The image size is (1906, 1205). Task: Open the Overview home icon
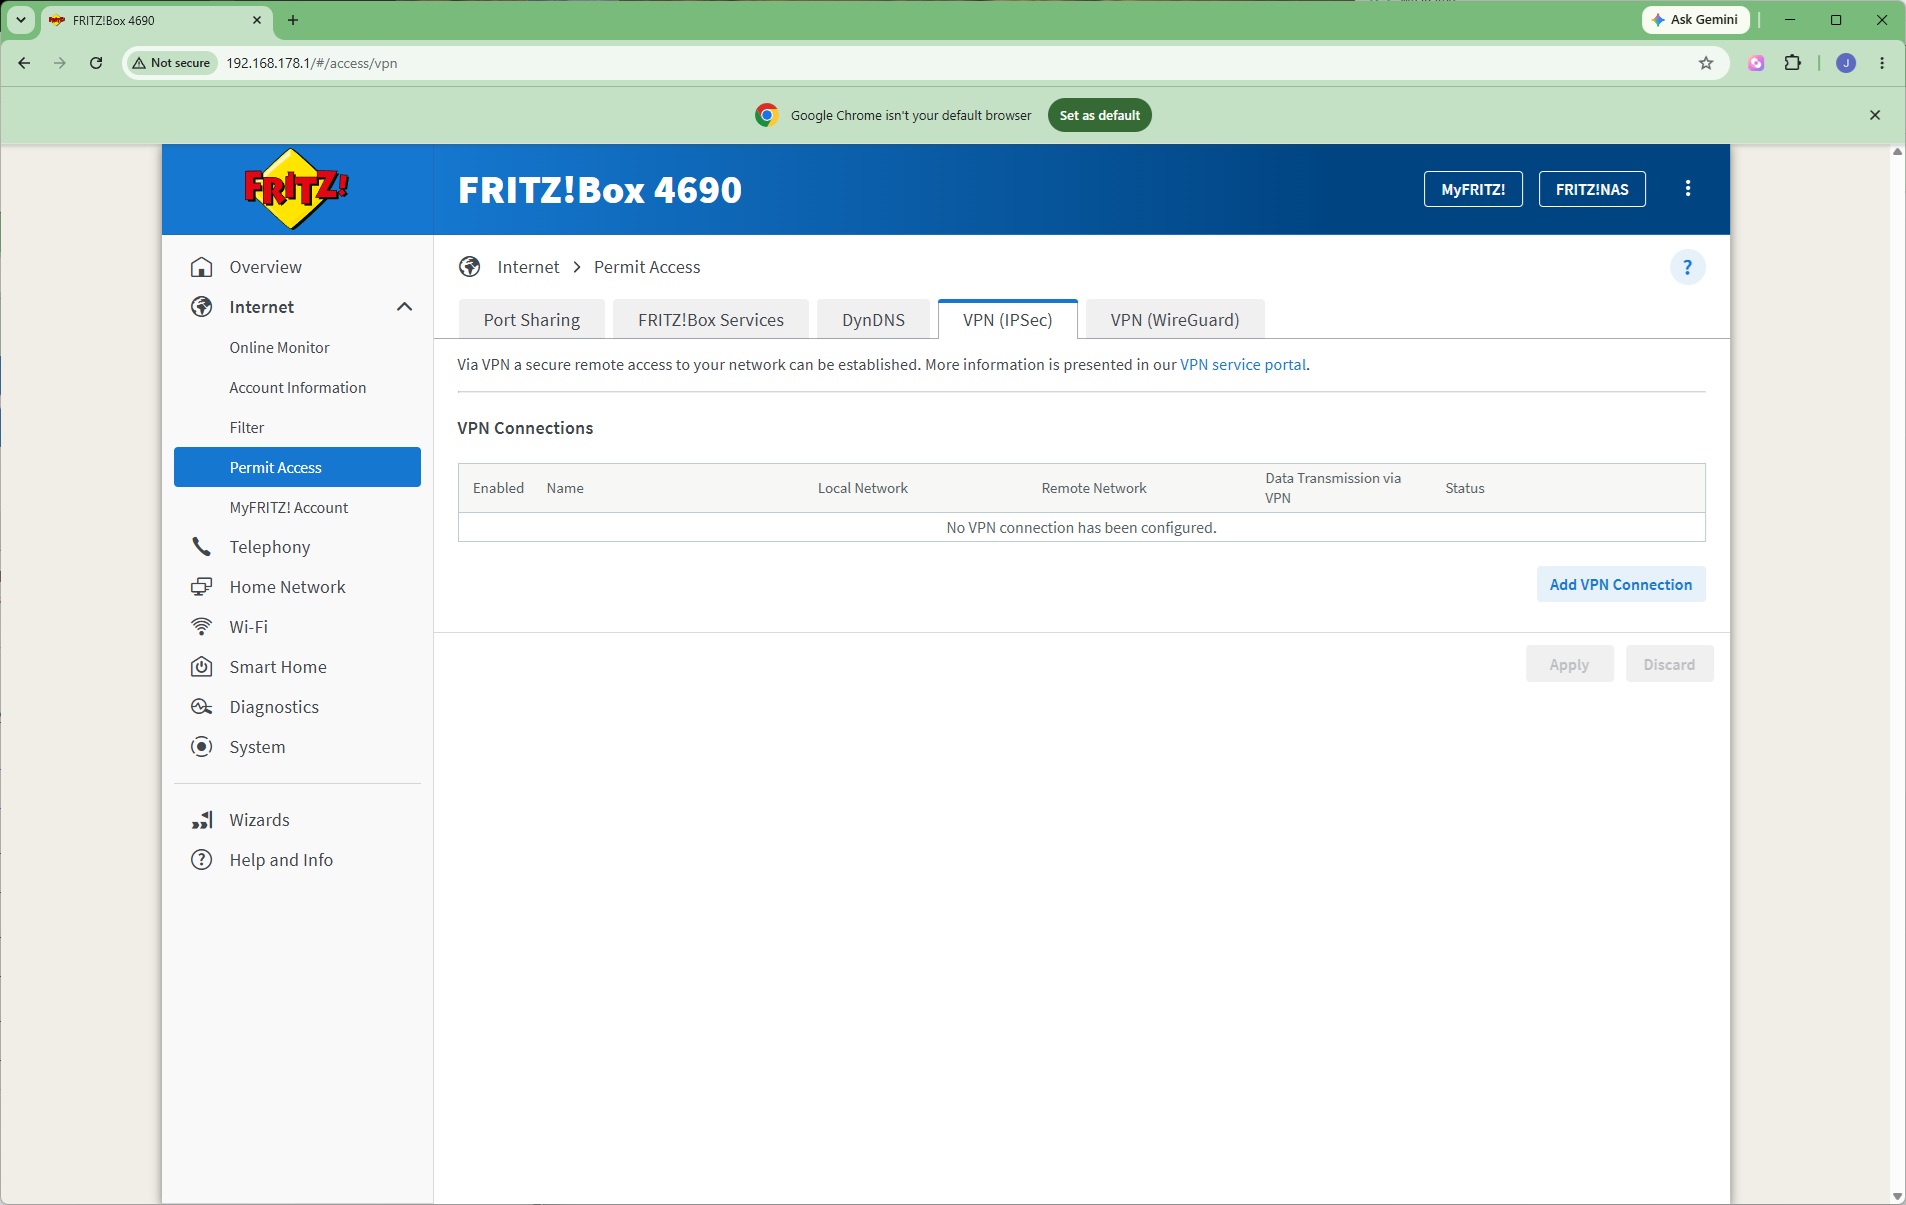(202, 267)
